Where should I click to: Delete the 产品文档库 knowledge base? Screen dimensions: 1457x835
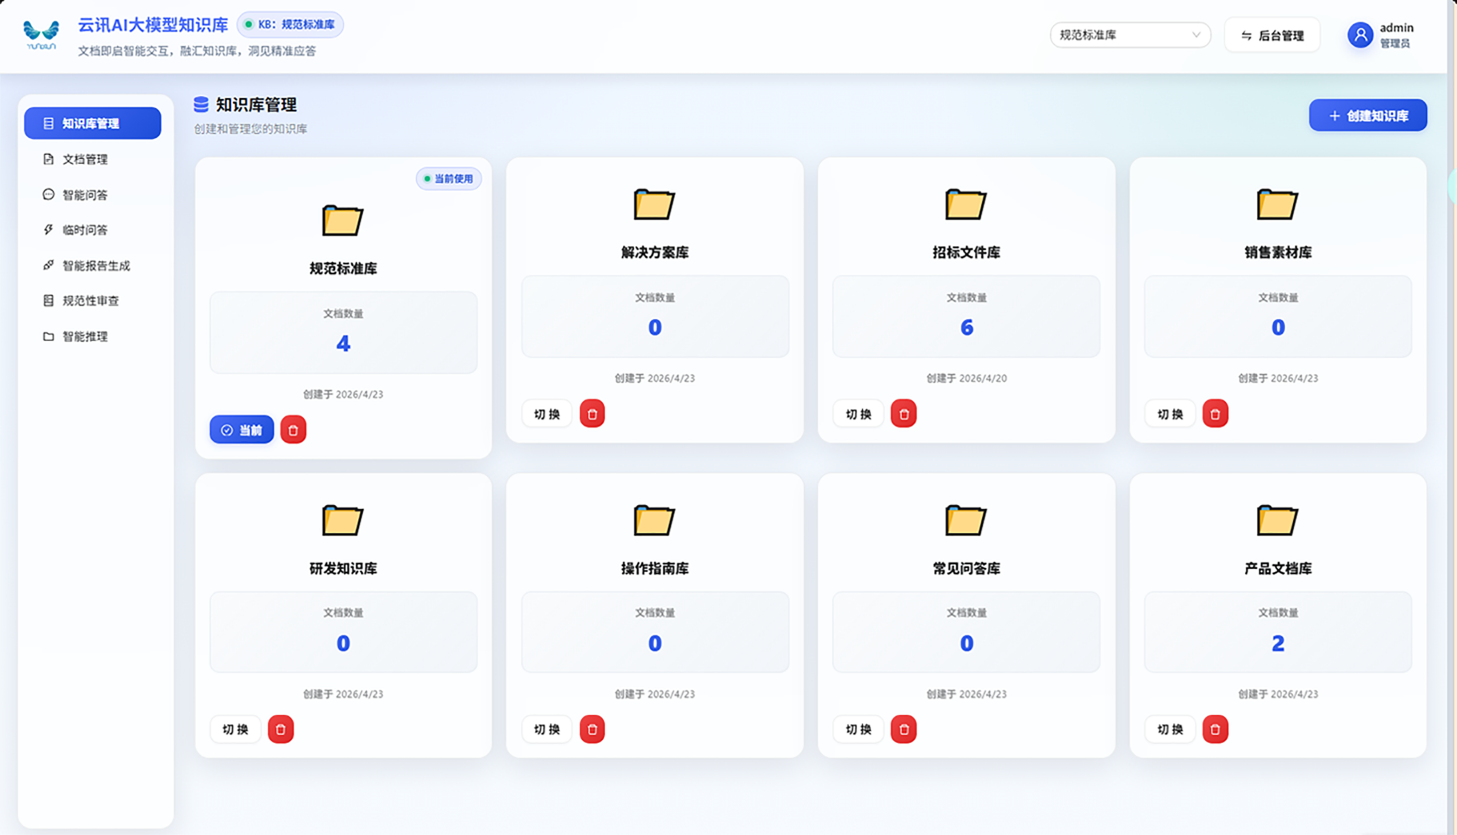click(1215, 729)
